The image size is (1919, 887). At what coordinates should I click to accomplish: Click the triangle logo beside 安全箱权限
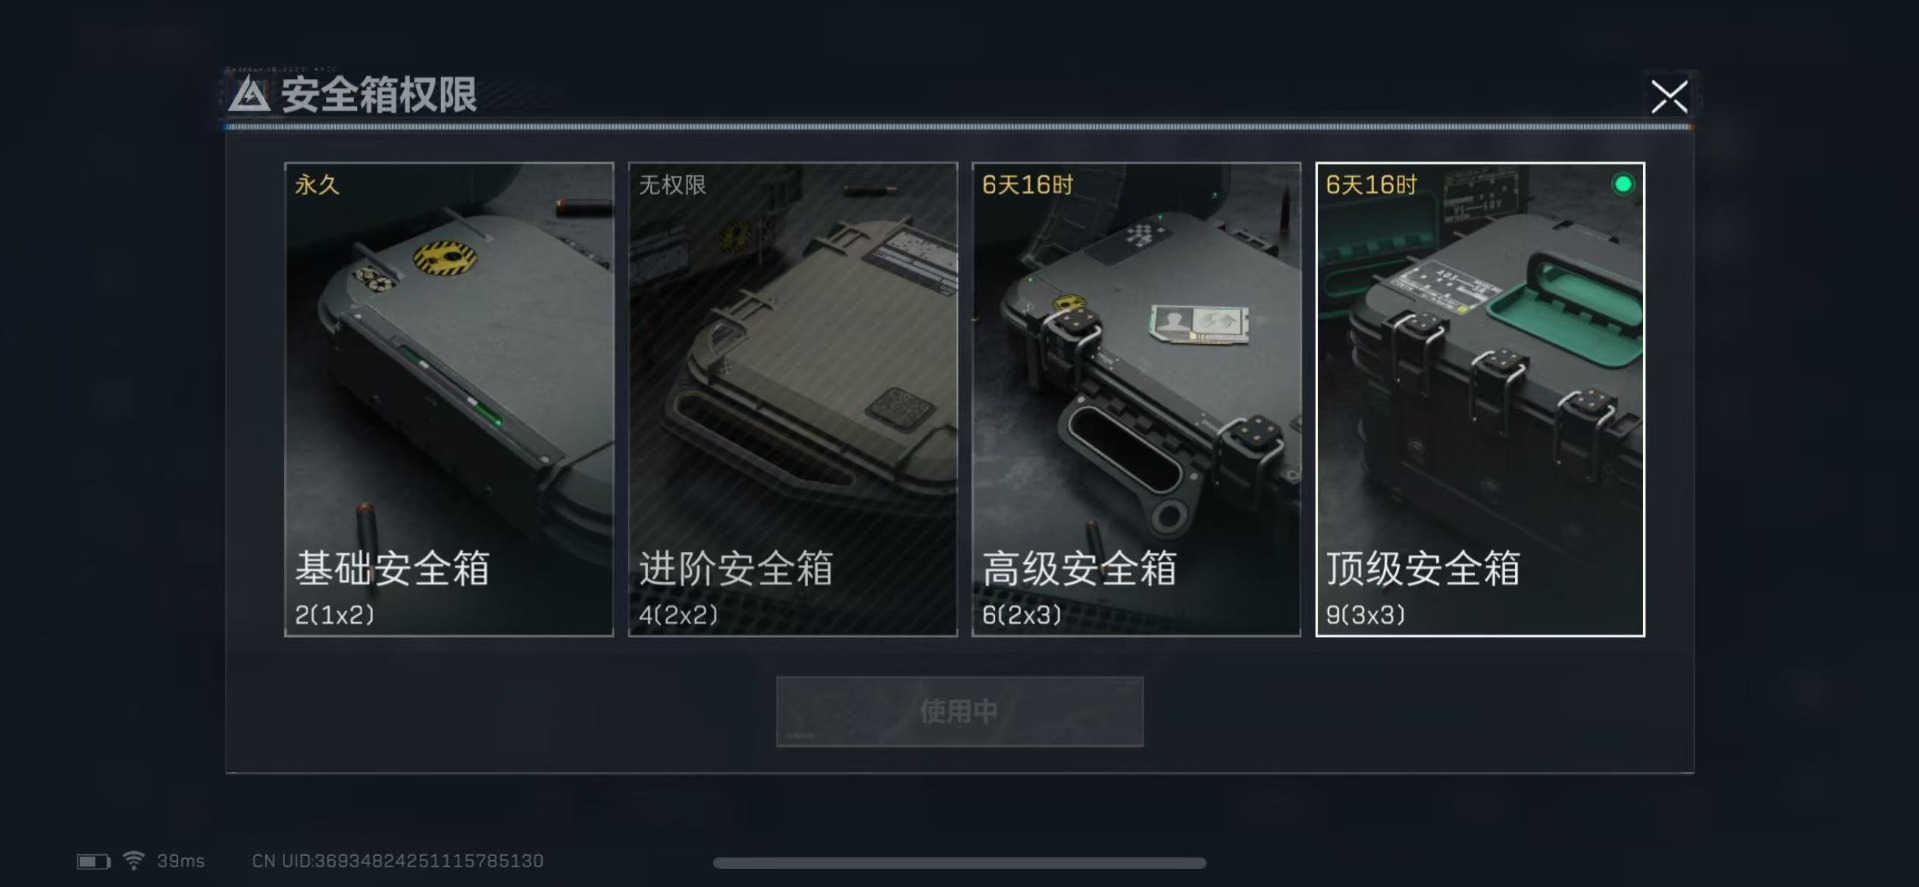coord(249,95)
